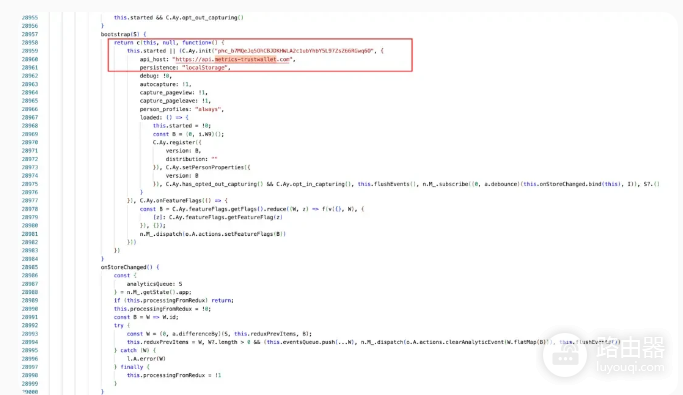Click the C.Ay.has_opted_out_capturing() call
The height and width of the screenshot is (395, 683).
coord(214,184)
